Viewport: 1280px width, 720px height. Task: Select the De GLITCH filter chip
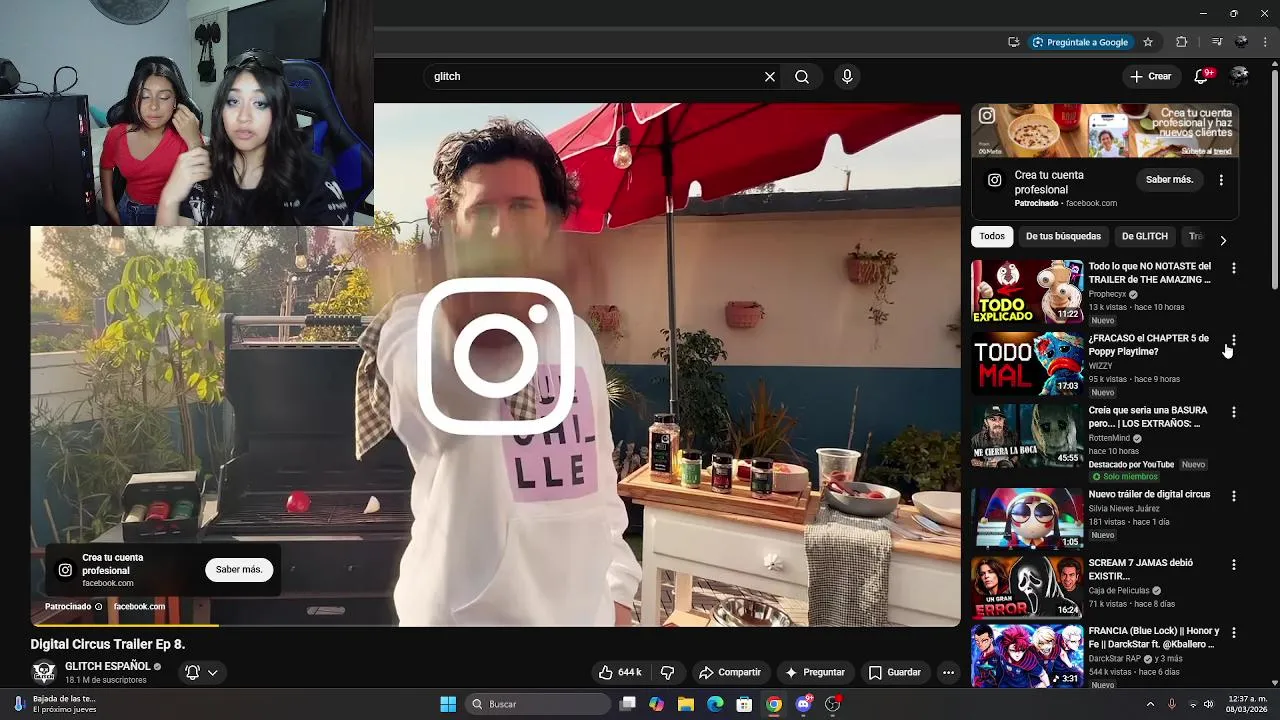point(1145,237)
